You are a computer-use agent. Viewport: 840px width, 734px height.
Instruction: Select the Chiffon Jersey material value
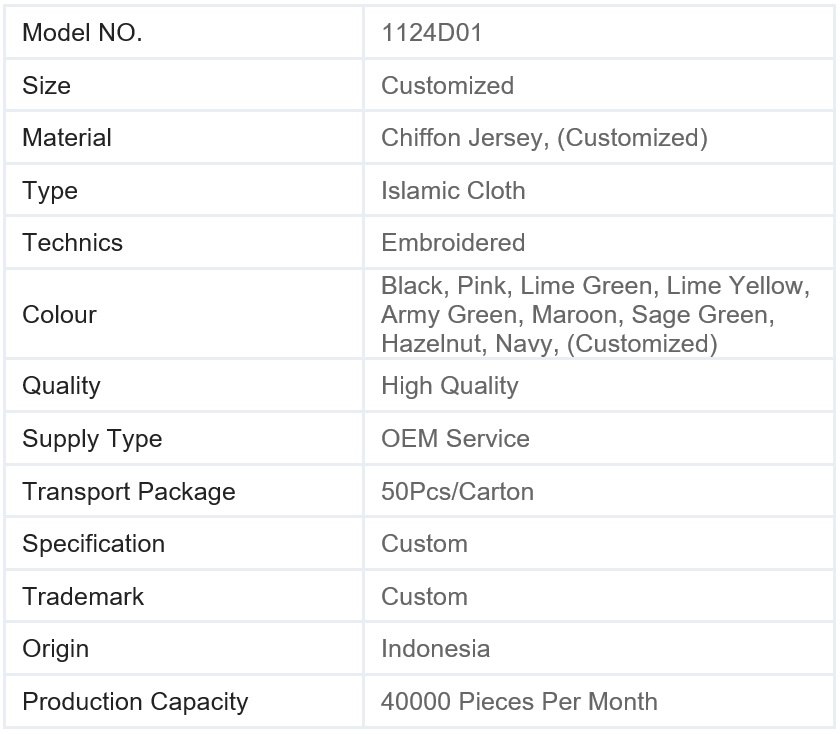544,138
